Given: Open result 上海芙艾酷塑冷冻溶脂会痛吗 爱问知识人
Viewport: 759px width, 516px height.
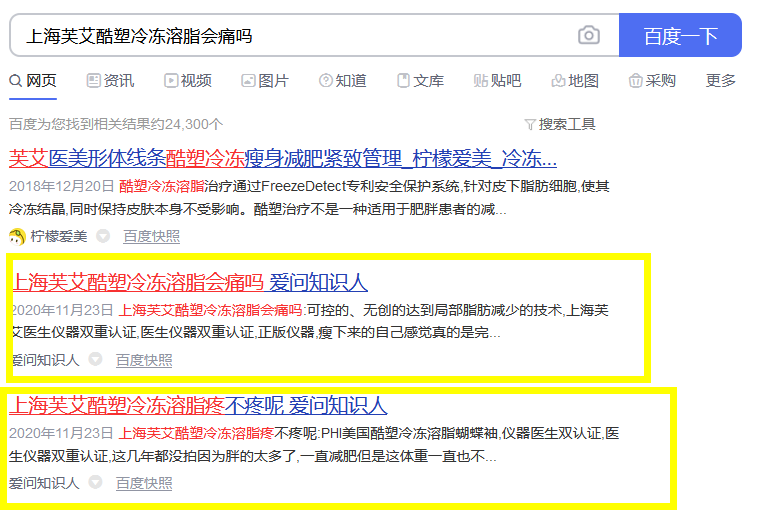Looking at the screenshot, I should click(x=190, y=282).
